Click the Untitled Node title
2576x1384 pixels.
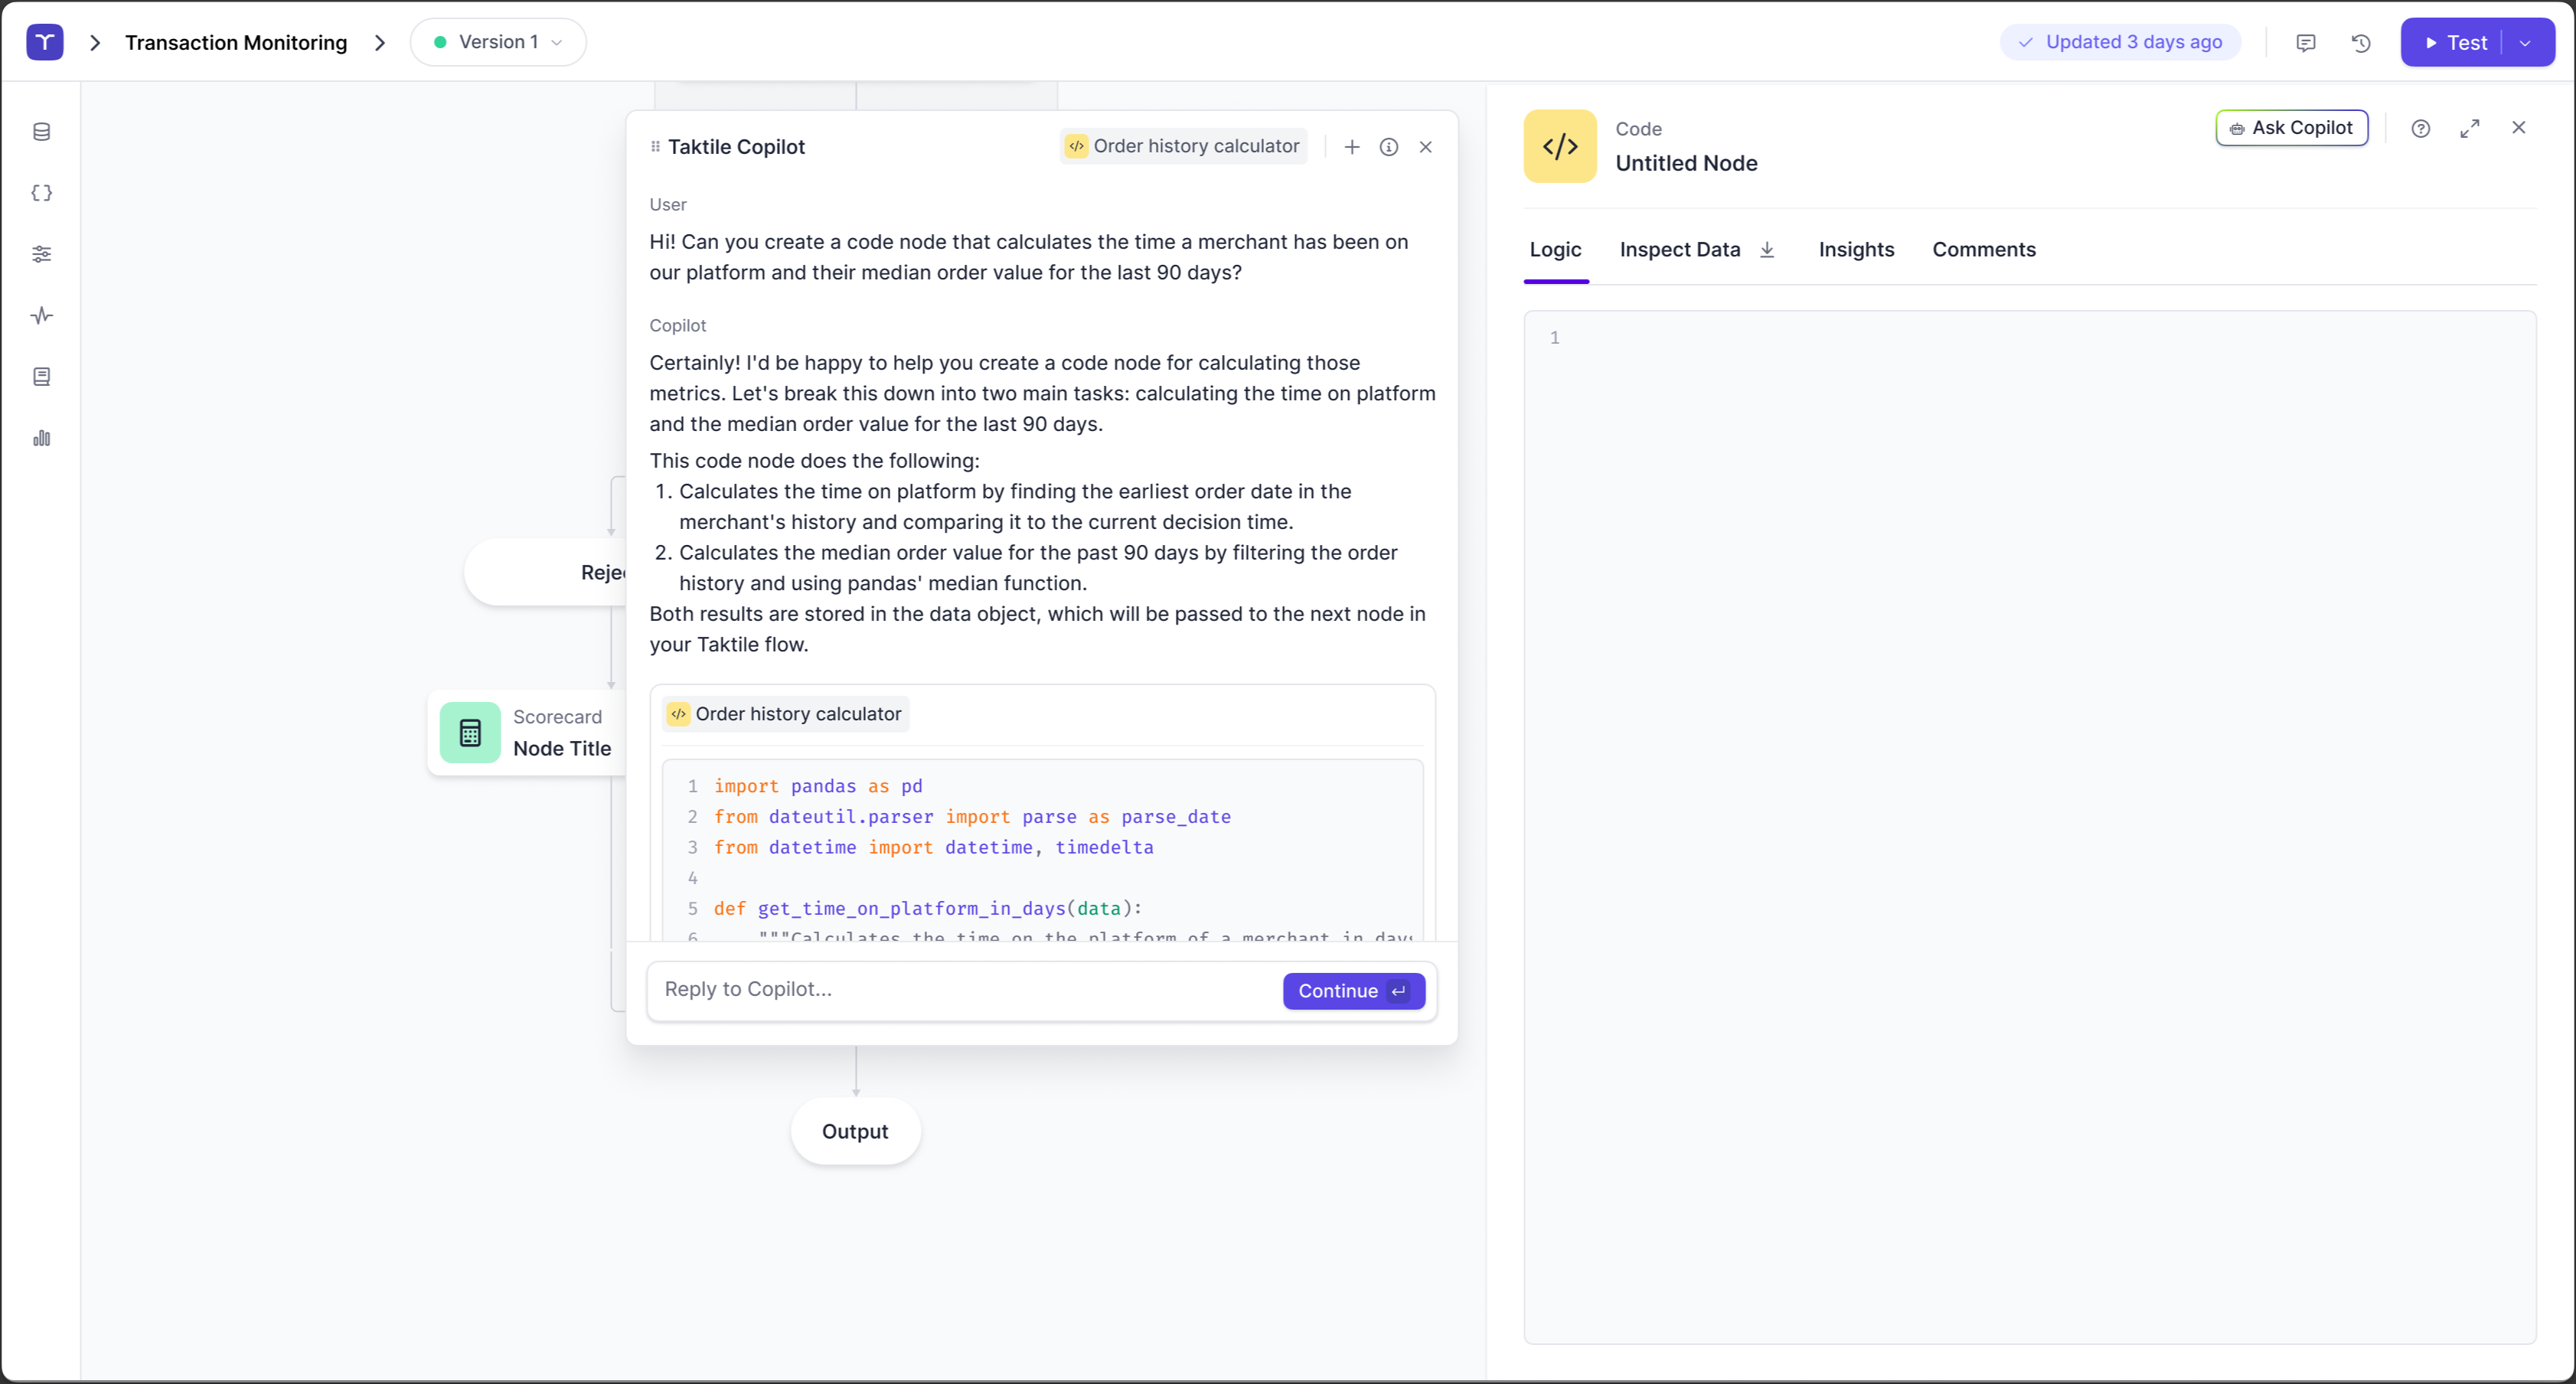(x=1686, y=163)
